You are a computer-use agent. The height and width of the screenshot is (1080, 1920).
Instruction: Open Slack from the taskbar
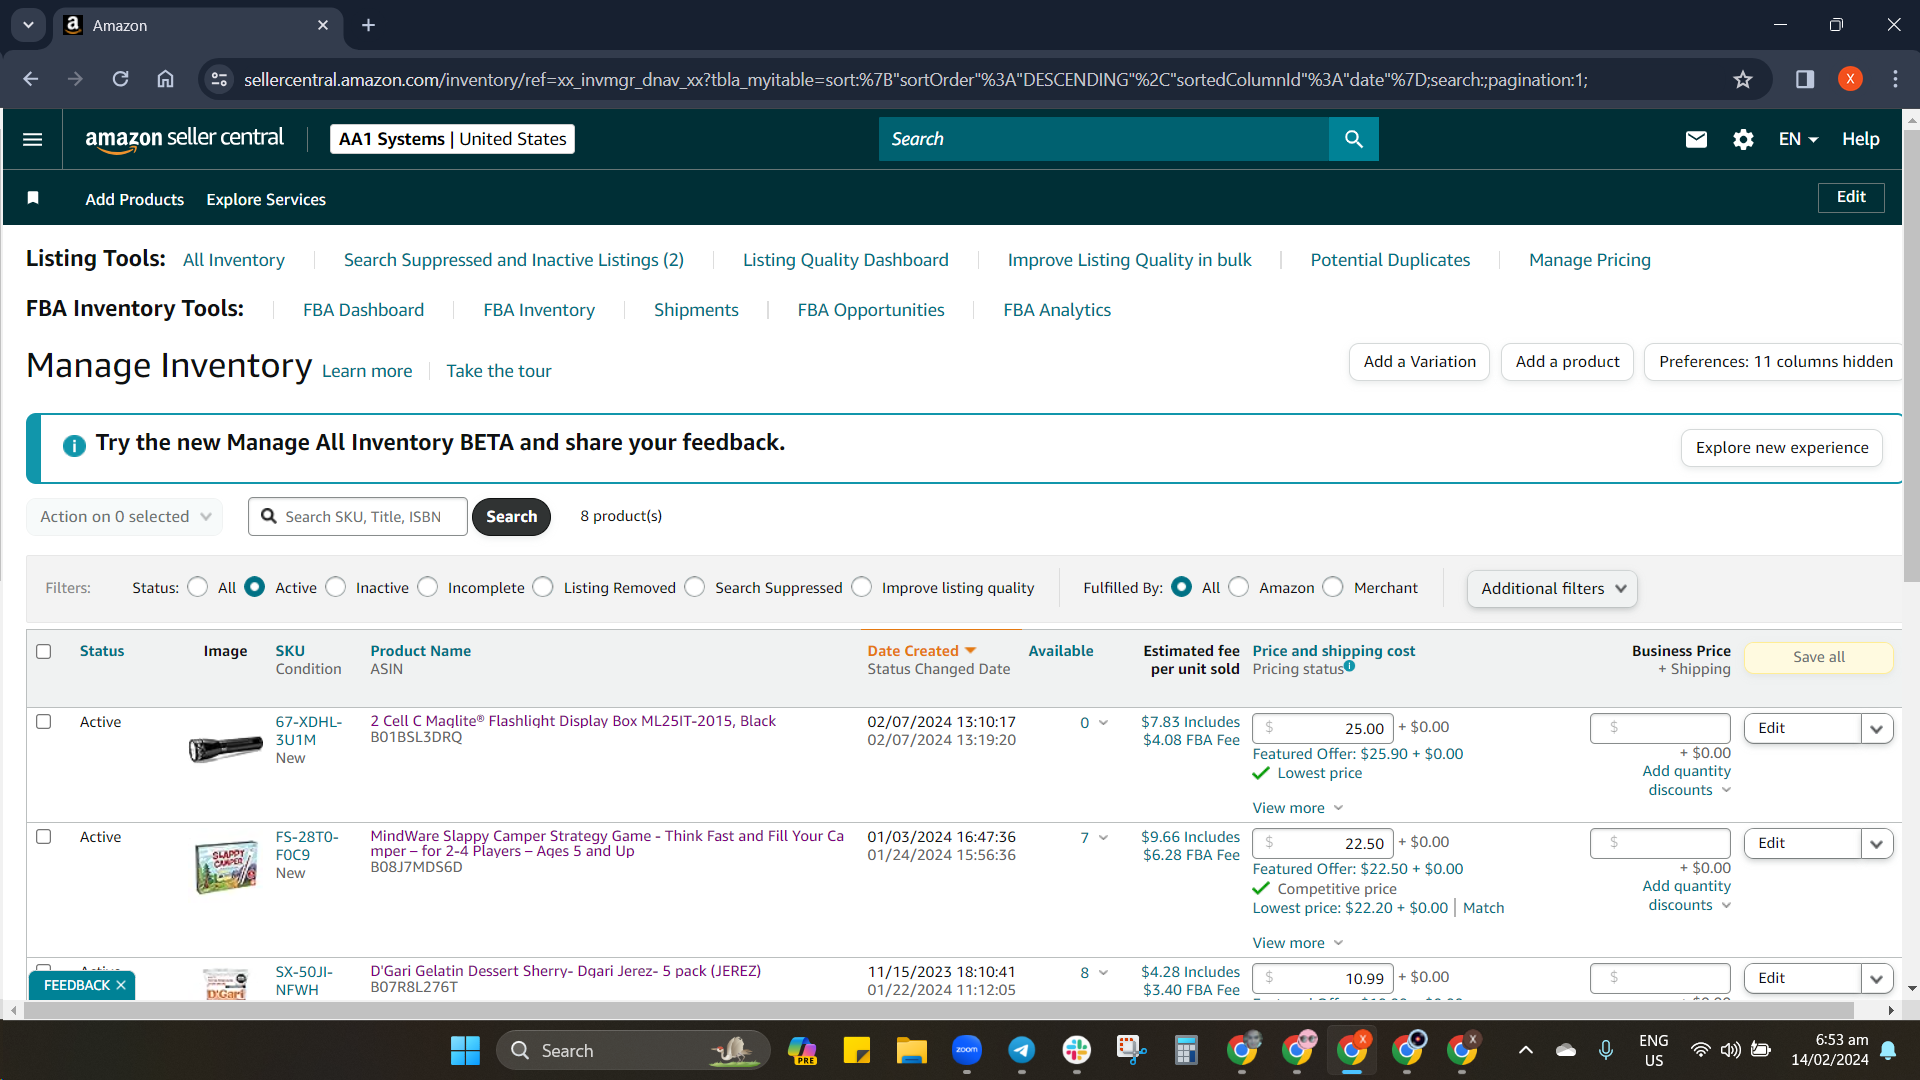pyautogui.click(x=1076, y=1051)
